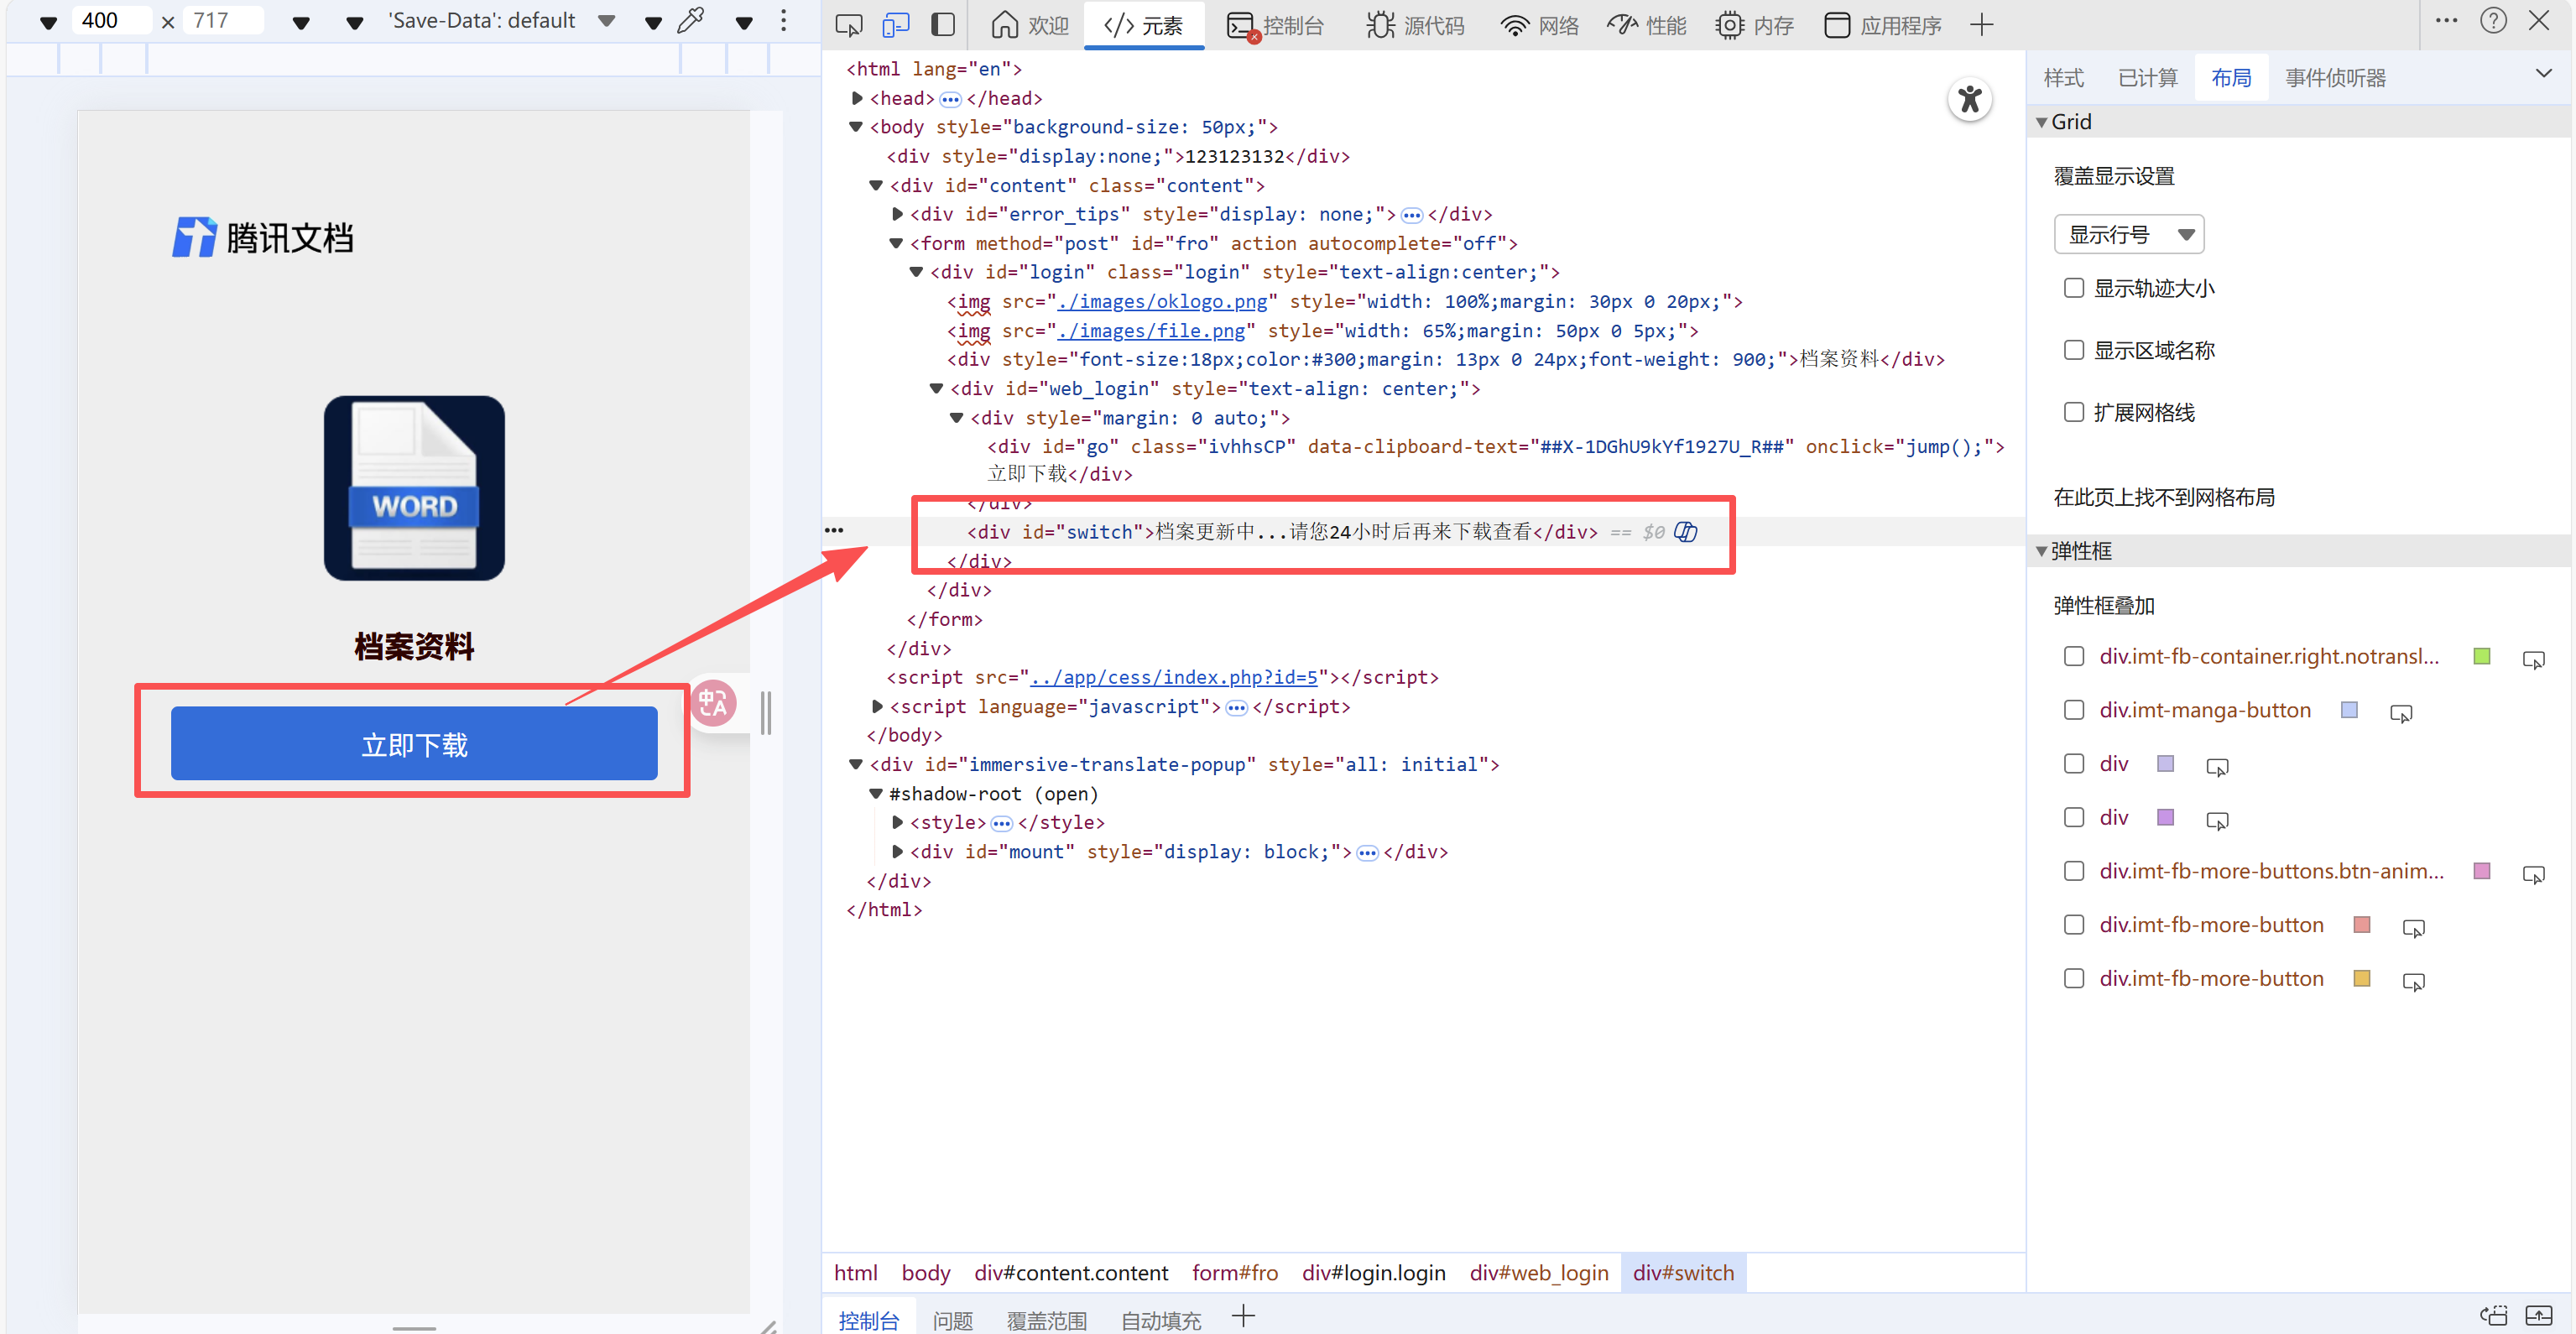Expand the head element node

point(857,98)
